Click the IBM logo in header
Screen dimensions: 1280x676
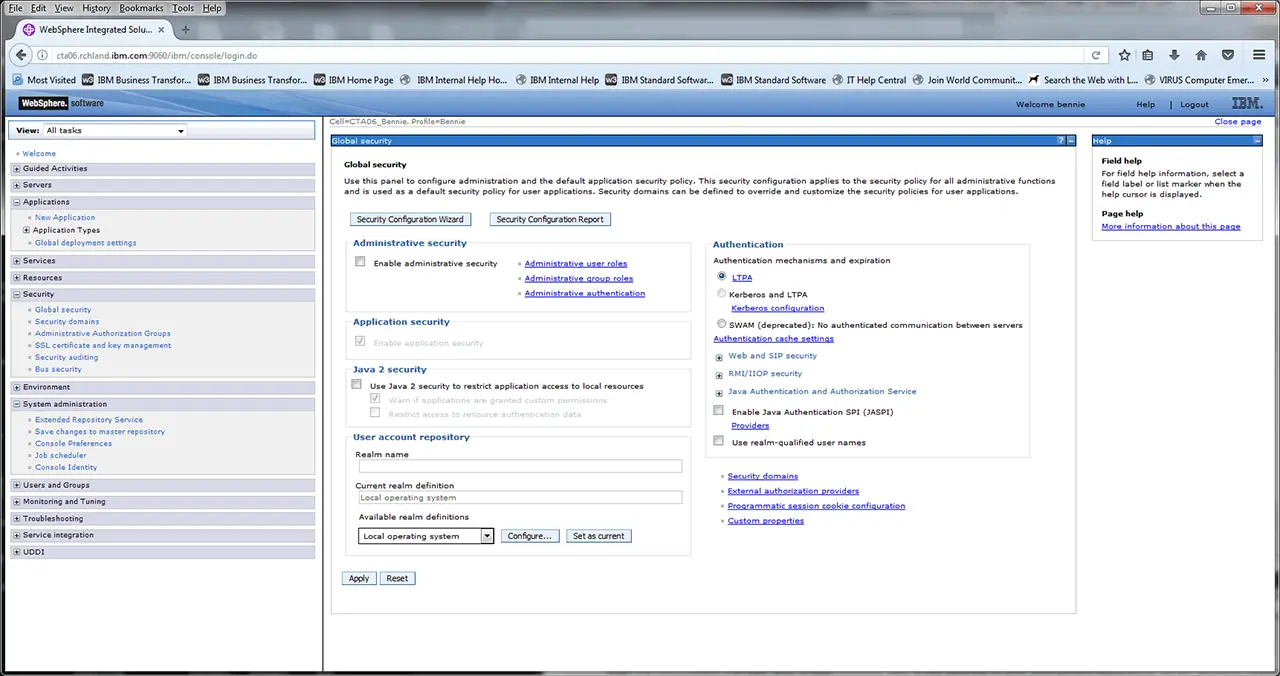[x=1246, y=103]
